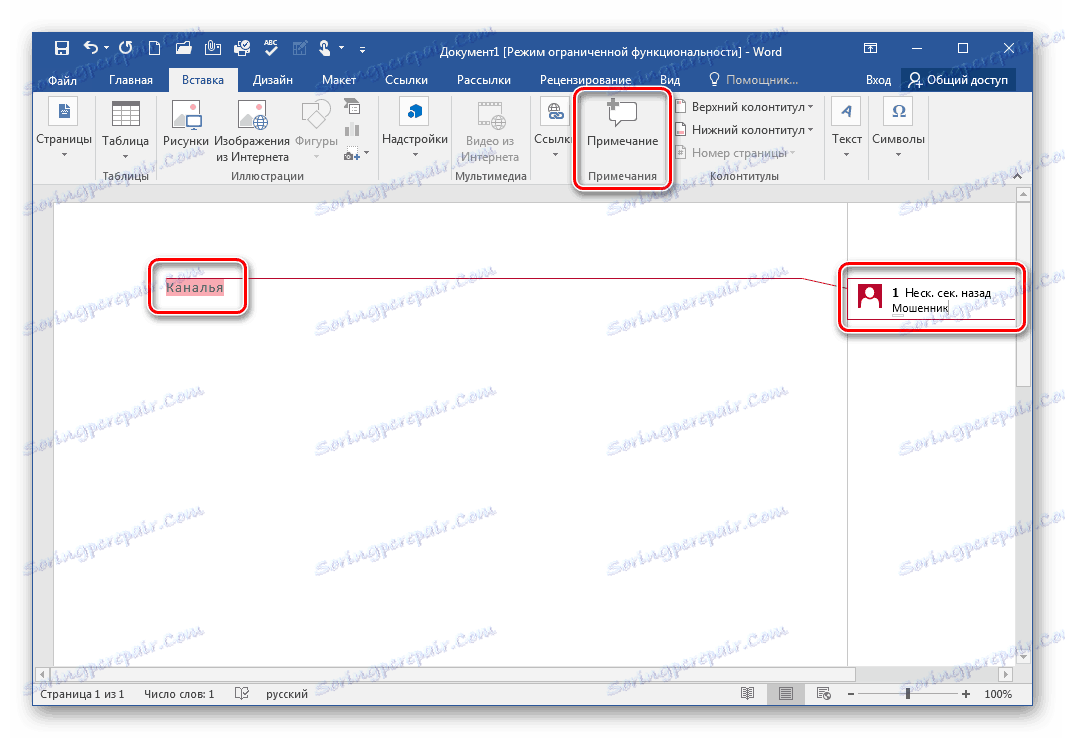Toggle spell check indicator in status bar
This screenshot has width=1065, height=738.
pyautogui.click(x=241, y=693)
